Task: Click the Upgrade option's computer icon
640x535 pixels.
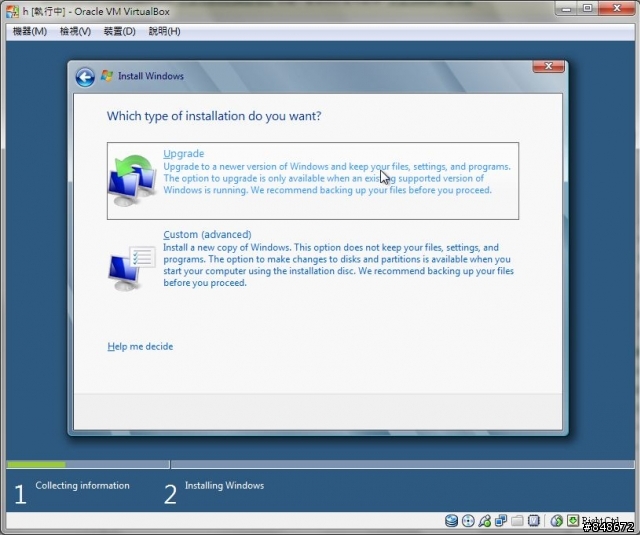Action: 133,180
